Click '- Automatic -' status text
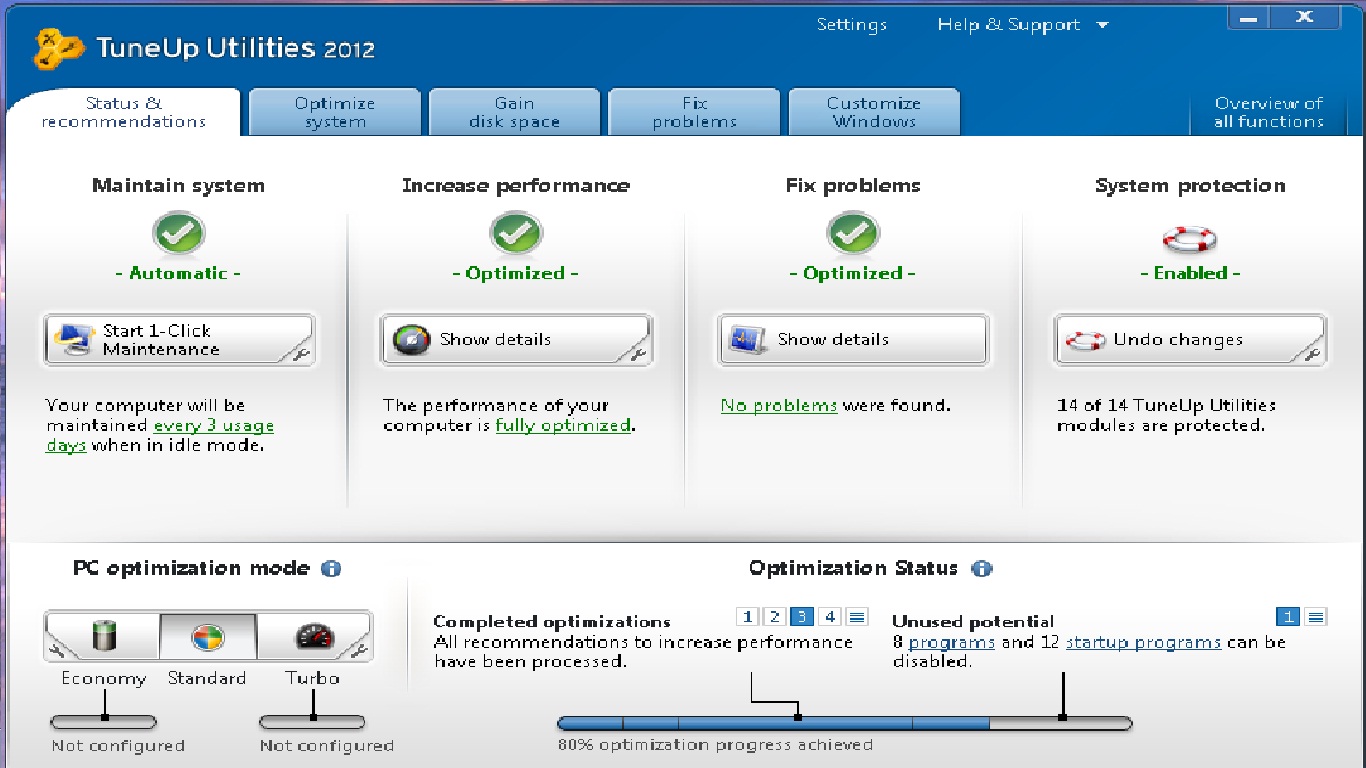The width and height of the screenshot is (1366, 768). (179, 274)
